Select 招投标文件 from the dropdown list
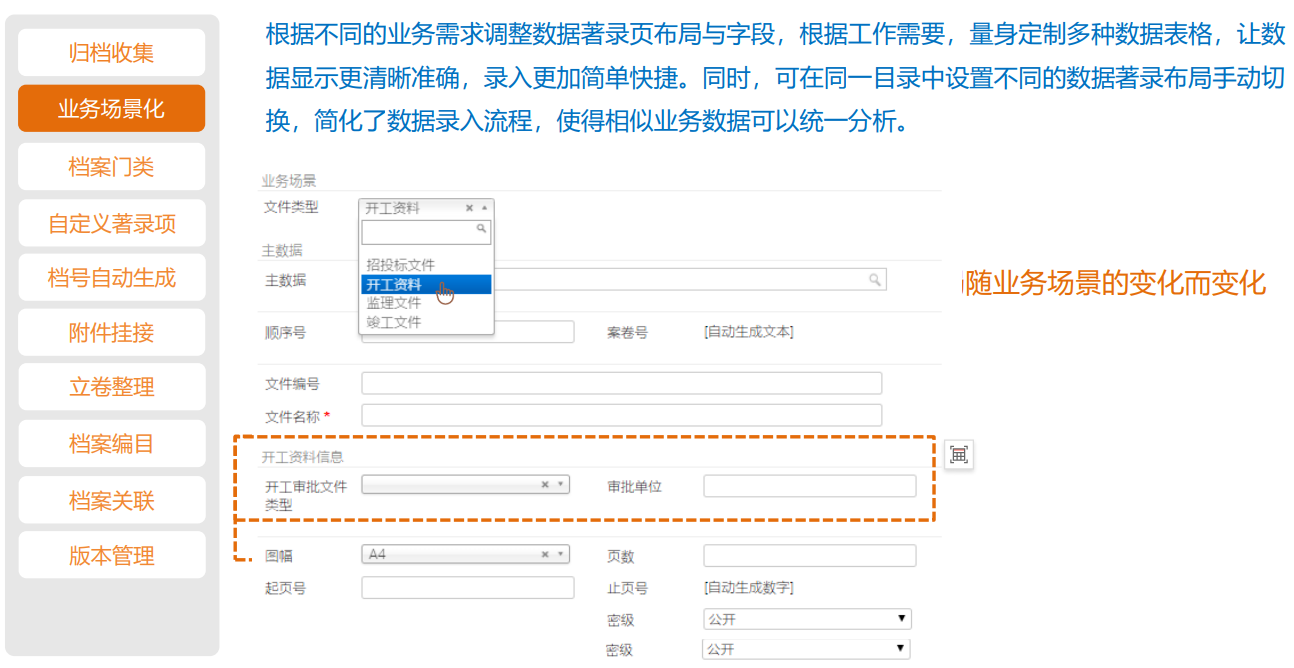1294x668 pixels. coord(401,265)
